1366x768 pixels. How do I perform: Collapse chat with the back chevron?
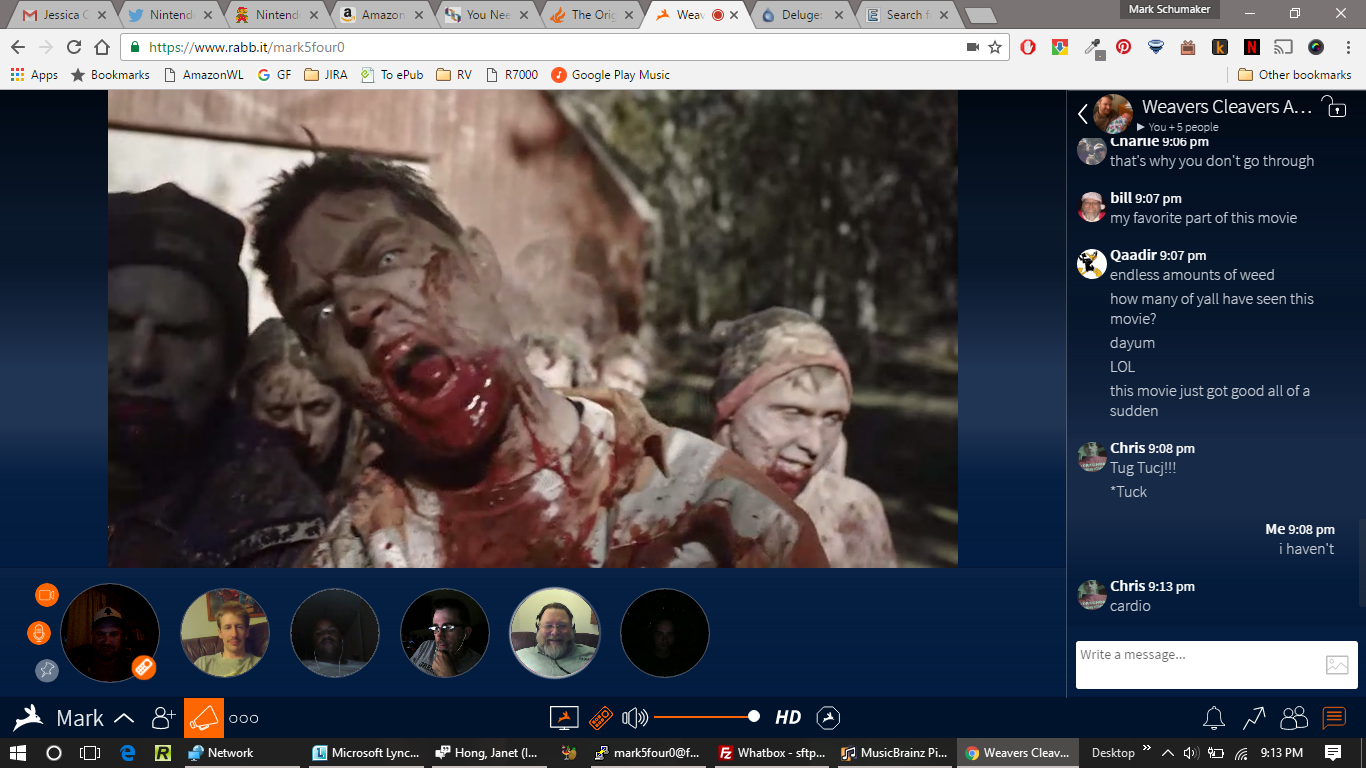coord(1083,114)
